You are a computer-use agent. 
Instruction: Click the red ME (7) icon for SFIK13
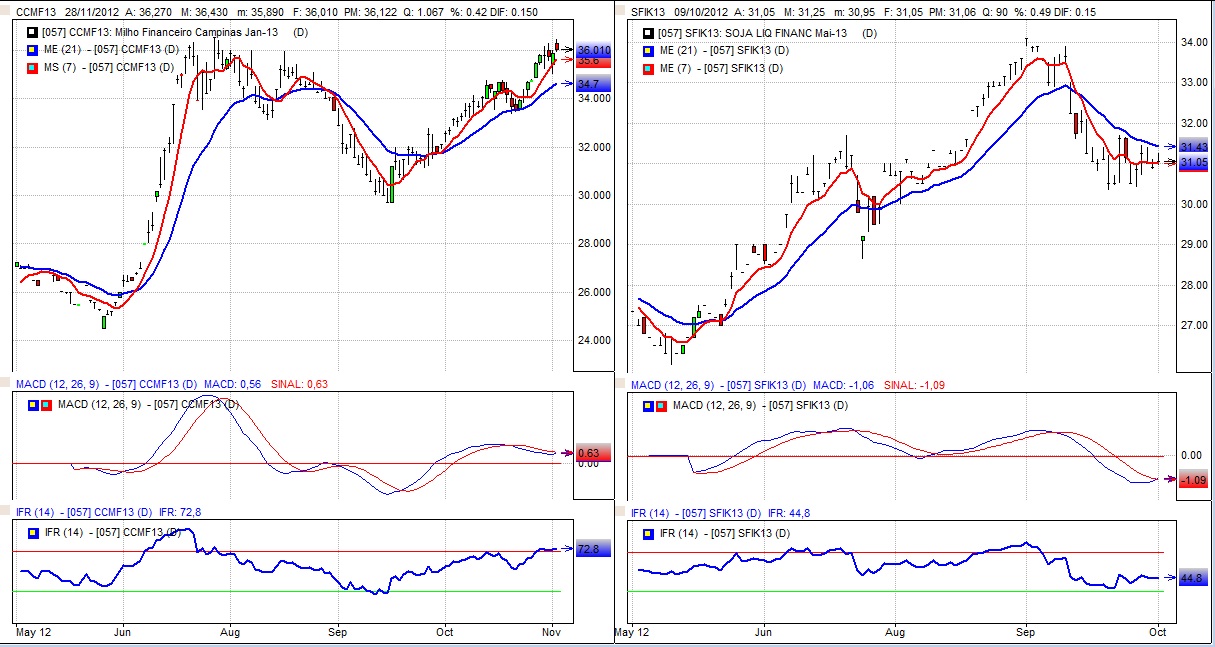click(x=649, y=68)
